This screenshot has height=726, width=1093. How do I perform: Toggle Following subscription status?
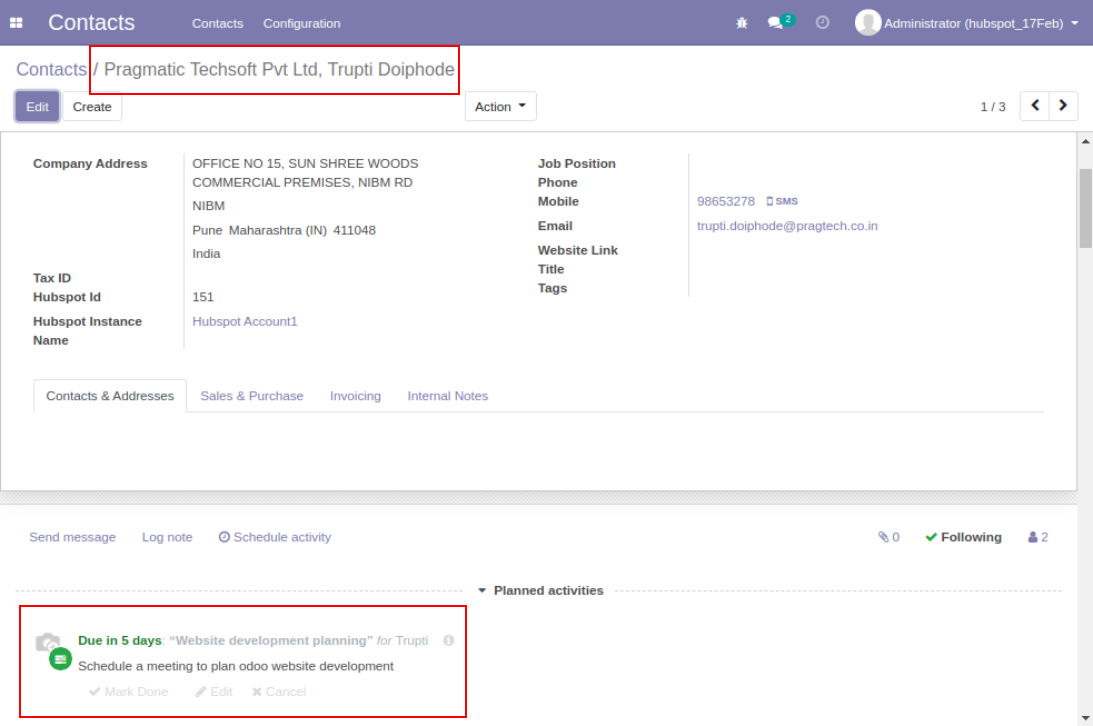pyautogui.click(x=963, y=537)
